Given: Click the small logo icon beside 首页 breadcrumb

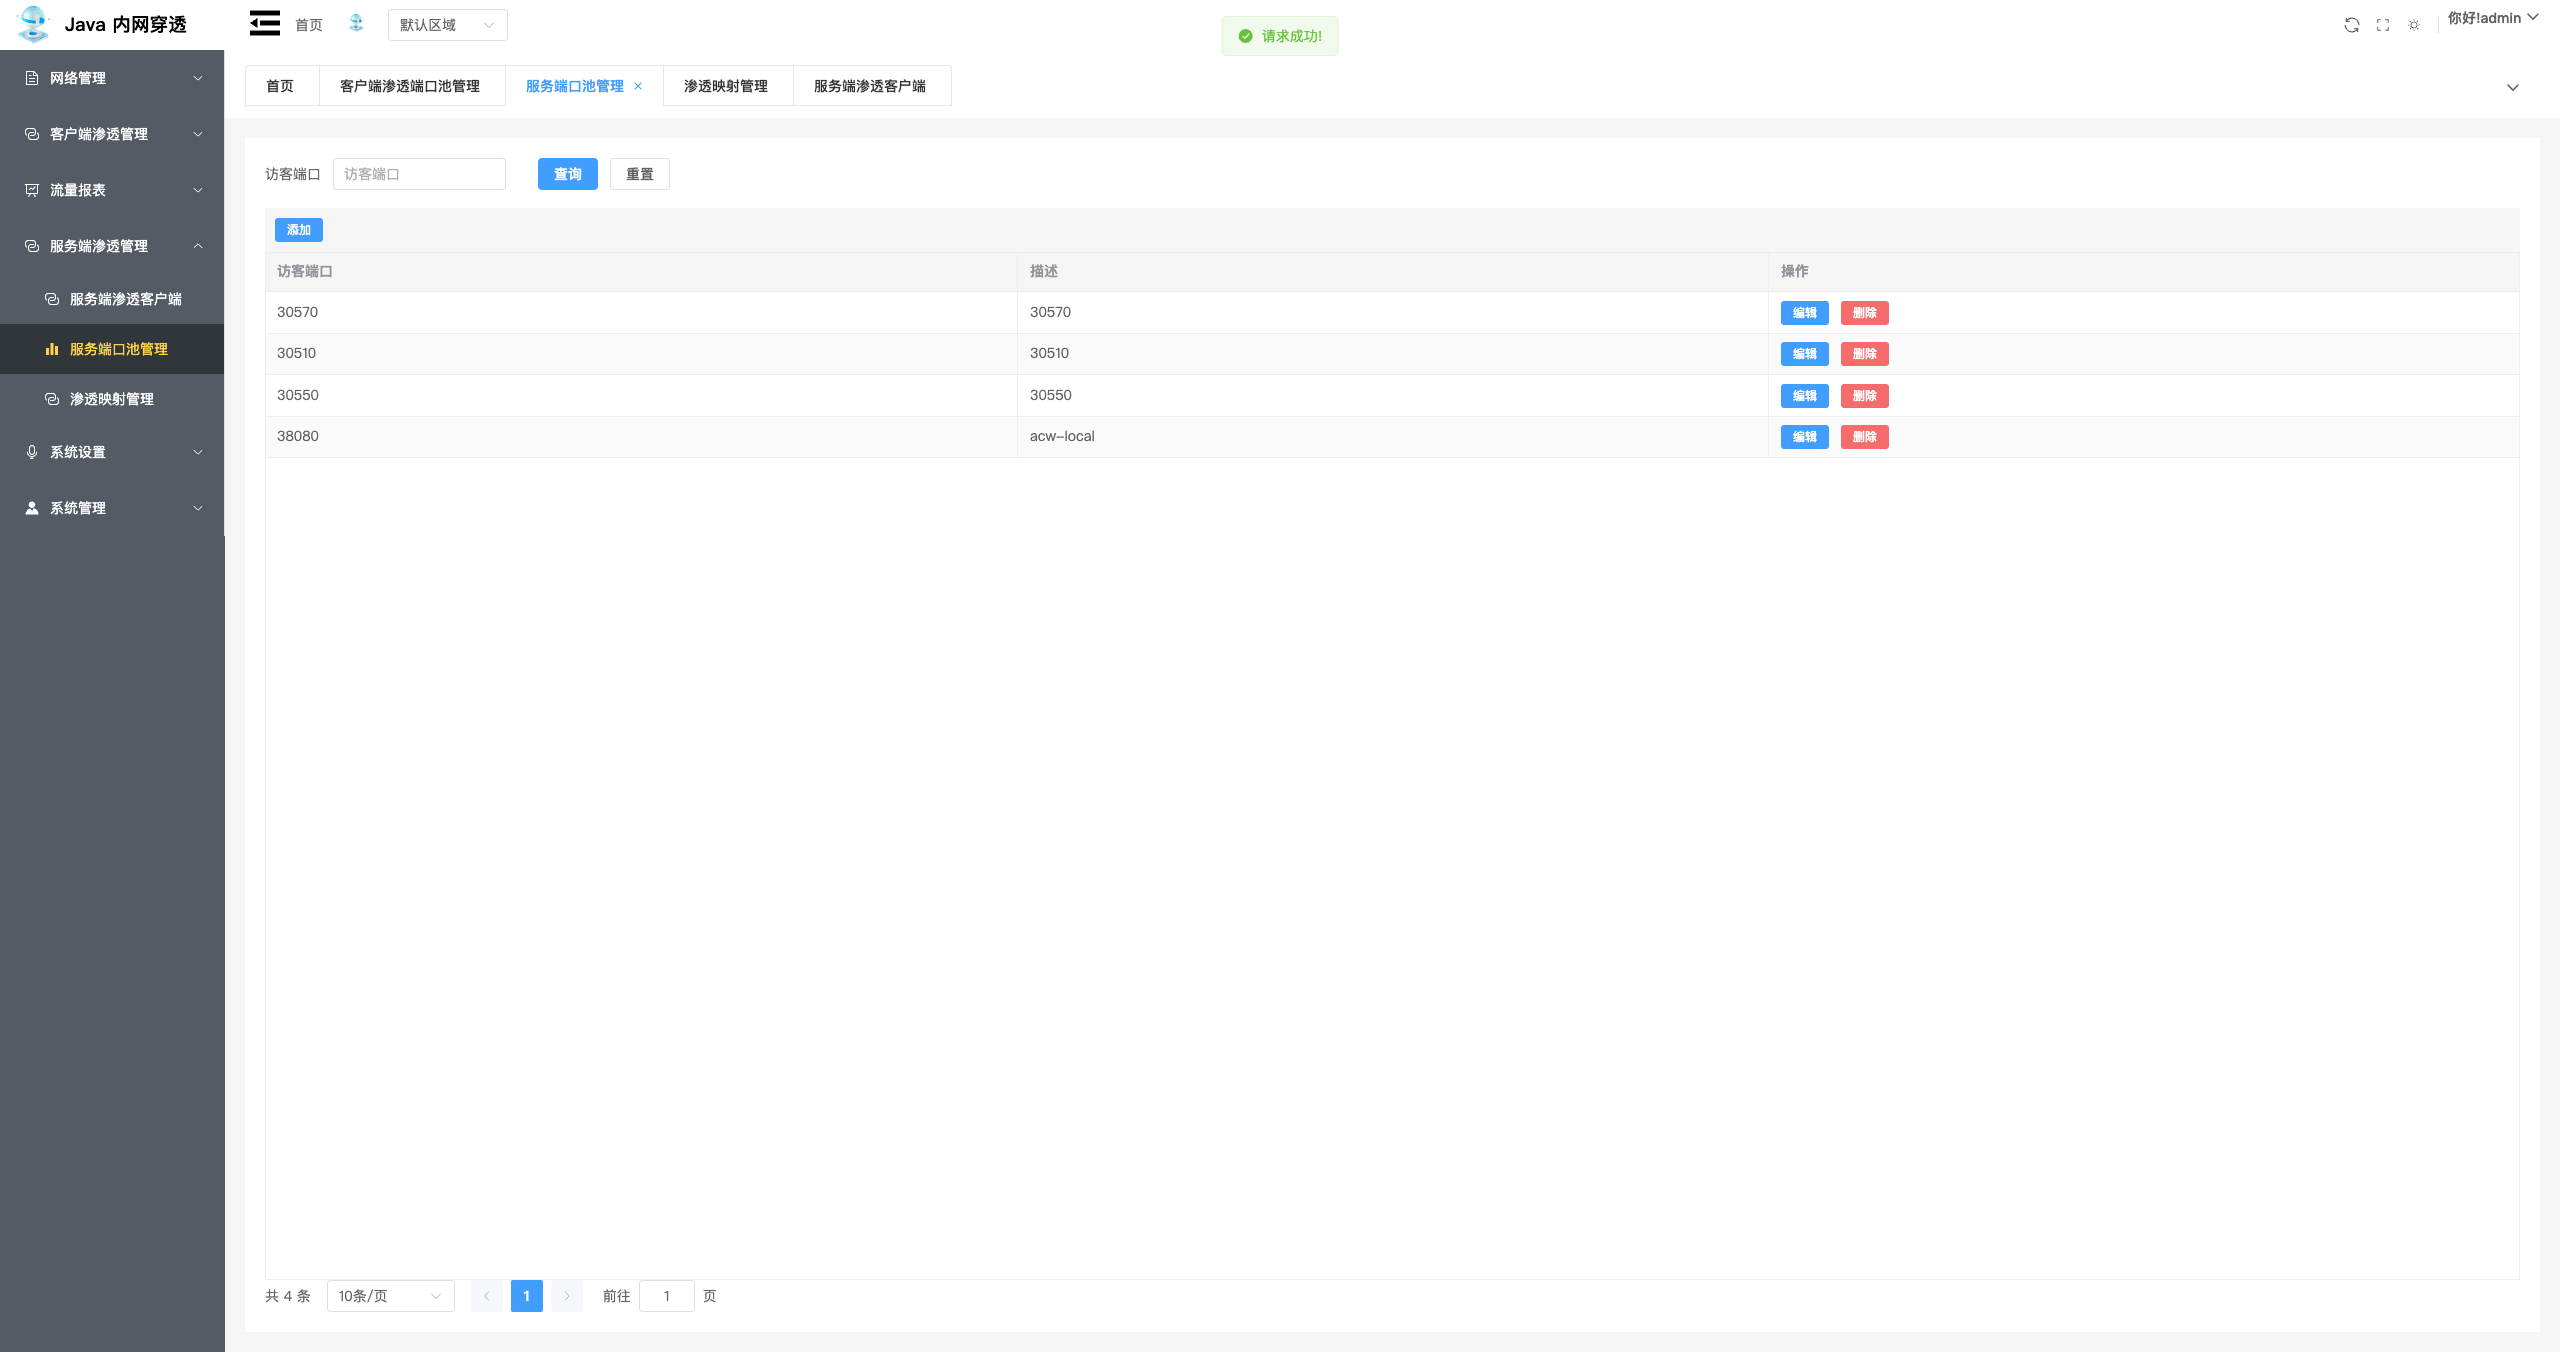Looking at the screenshot, I should pyautogui.click(x=356, y=24).
